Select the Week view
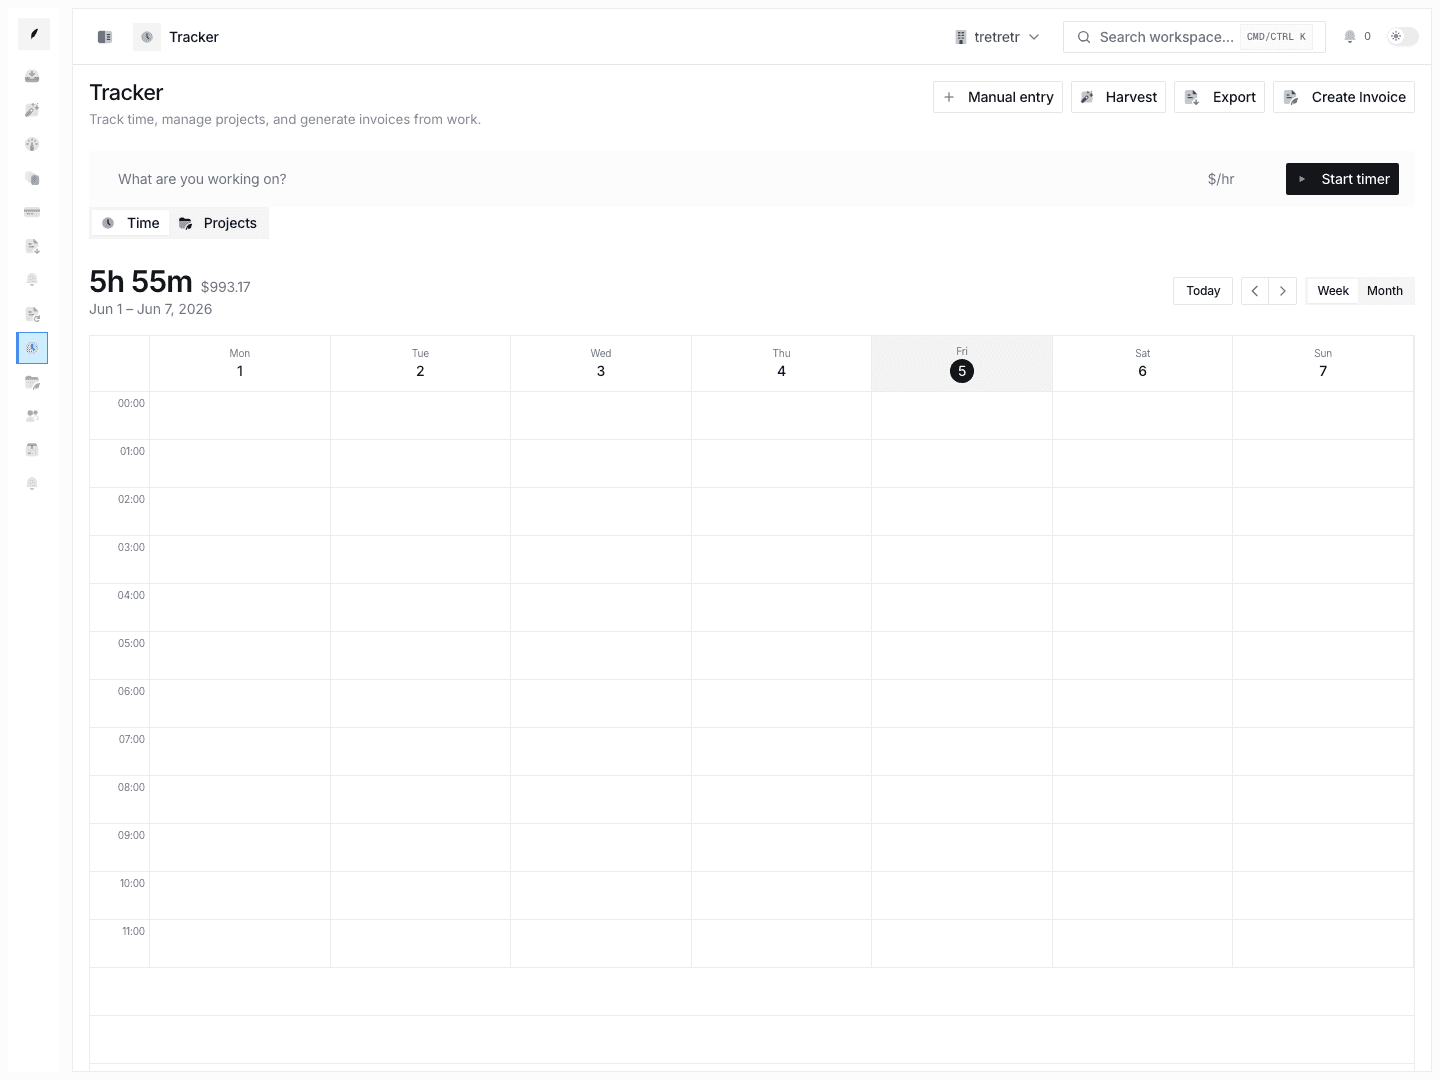1440x1080 pixels. coord(1333,291)
